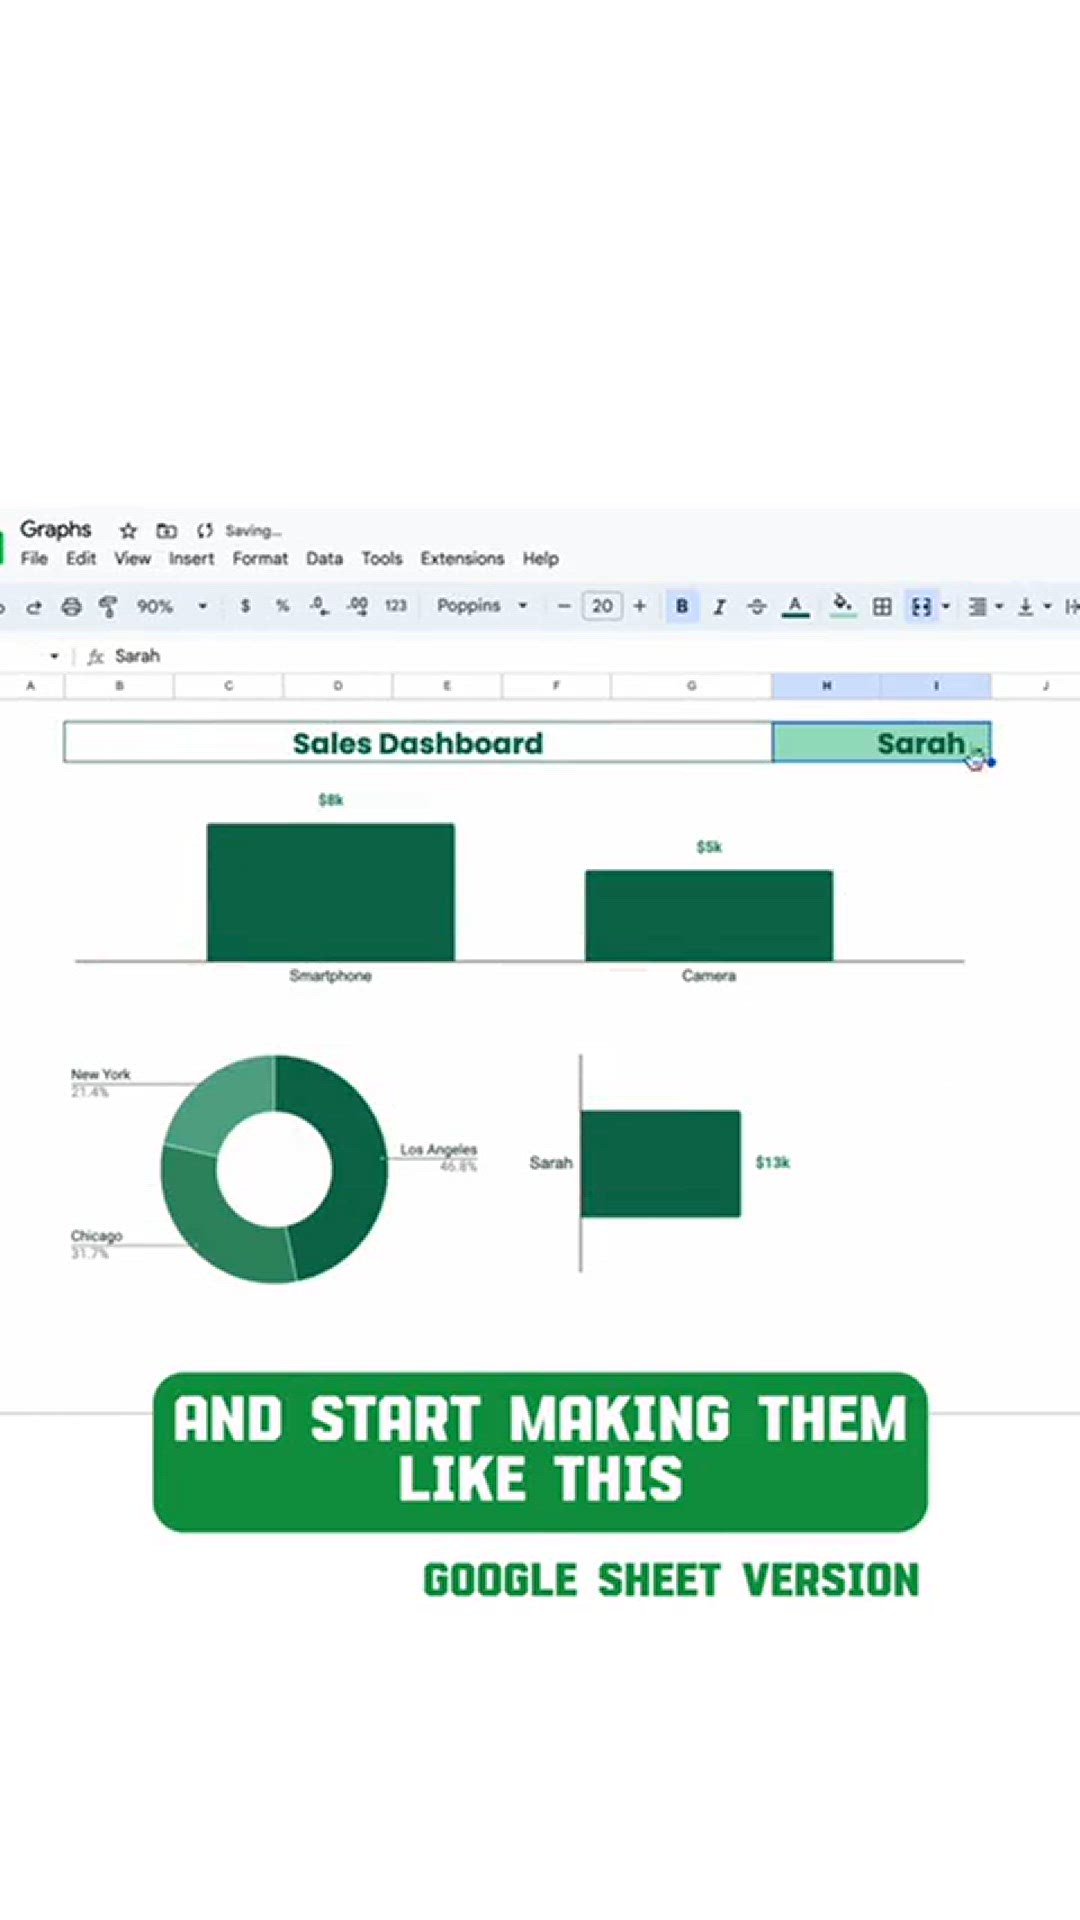The image size is (1080, 1920).
Task: Select column E header
Action: coord(447,686)
